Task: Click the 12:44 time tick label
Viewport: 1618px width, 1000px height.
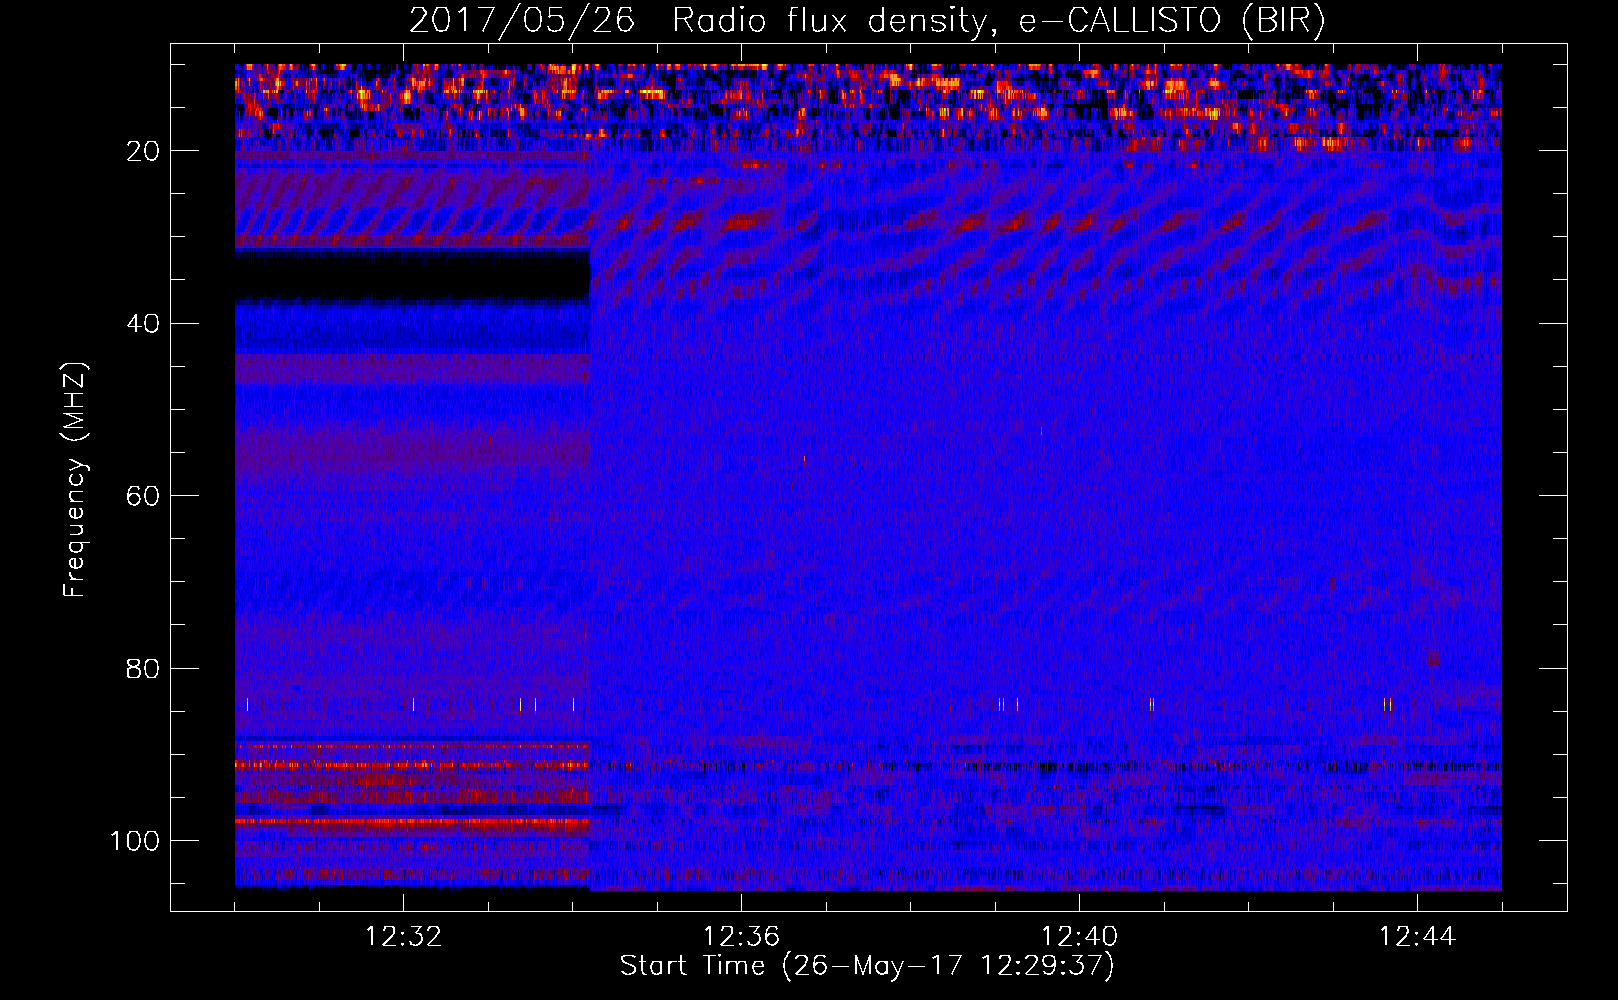Action: [1417, 937]
